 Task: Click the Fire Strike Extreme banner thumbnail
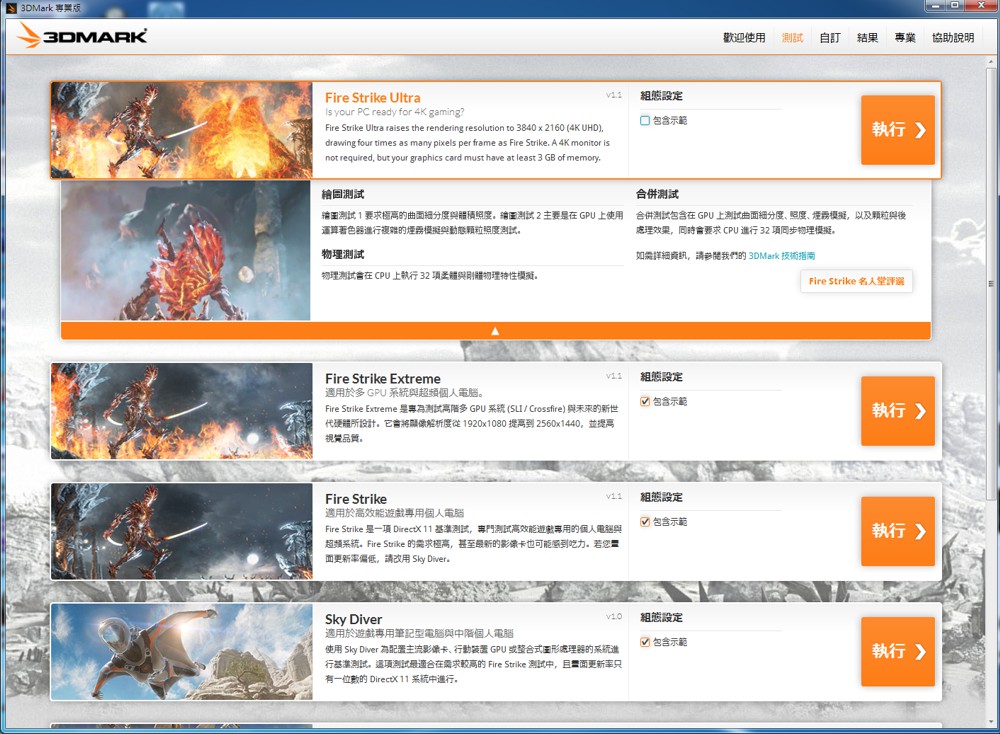[x=182, y=411]
